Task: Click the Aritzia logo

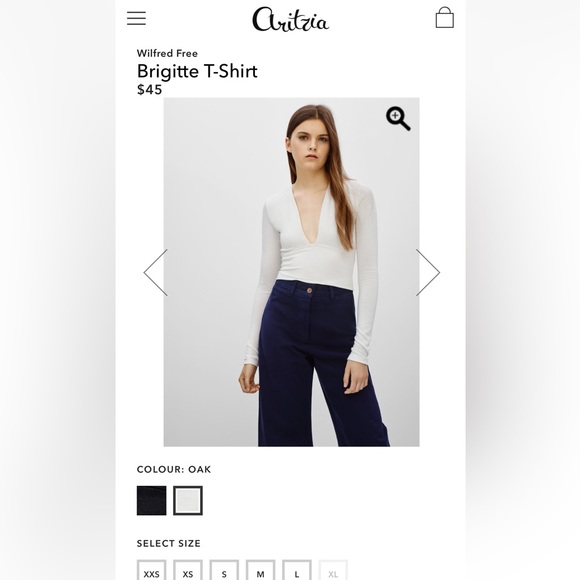Action: (x=290, y=19)
